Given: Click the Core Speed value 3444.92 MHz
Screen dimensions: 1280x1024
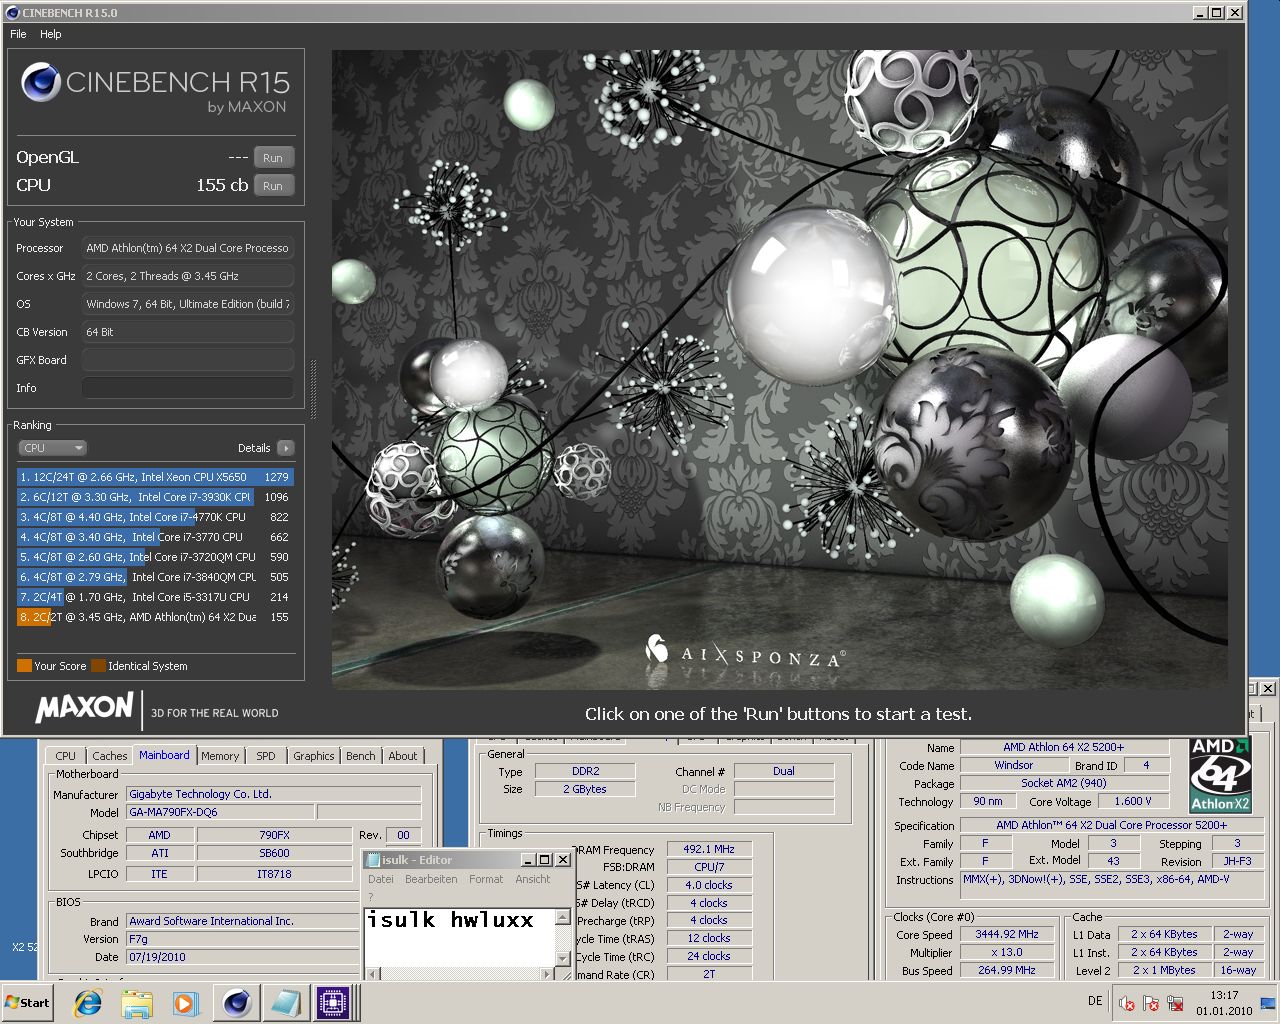Looking at the screenshot, I should (1007, 934).
